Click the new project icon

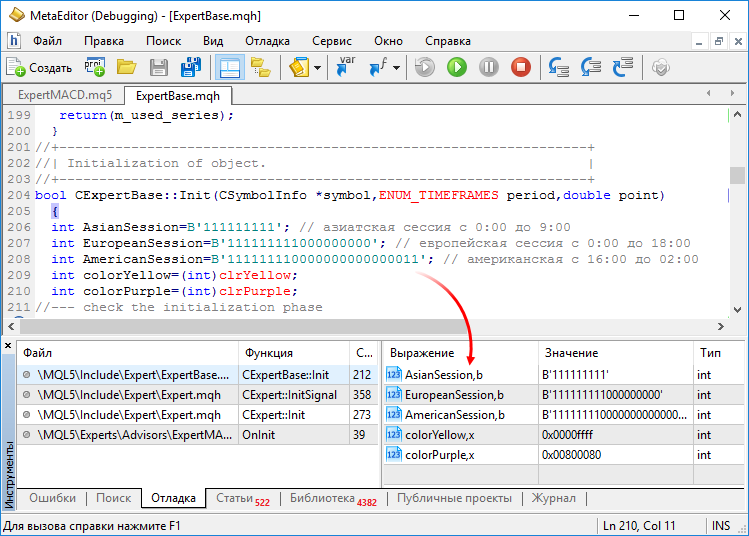tap(95, 67)
